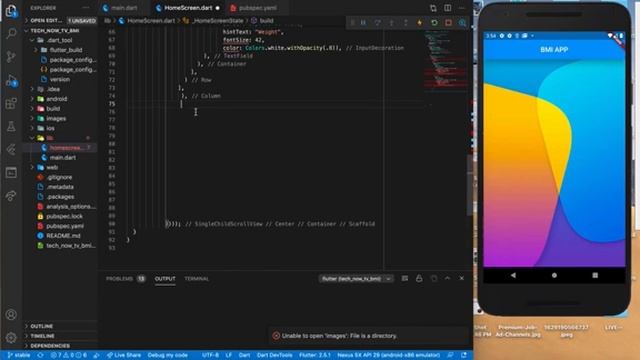Select Flutter output channel dropdown
This screenshot has width=640, height=360.
point(356,278)
